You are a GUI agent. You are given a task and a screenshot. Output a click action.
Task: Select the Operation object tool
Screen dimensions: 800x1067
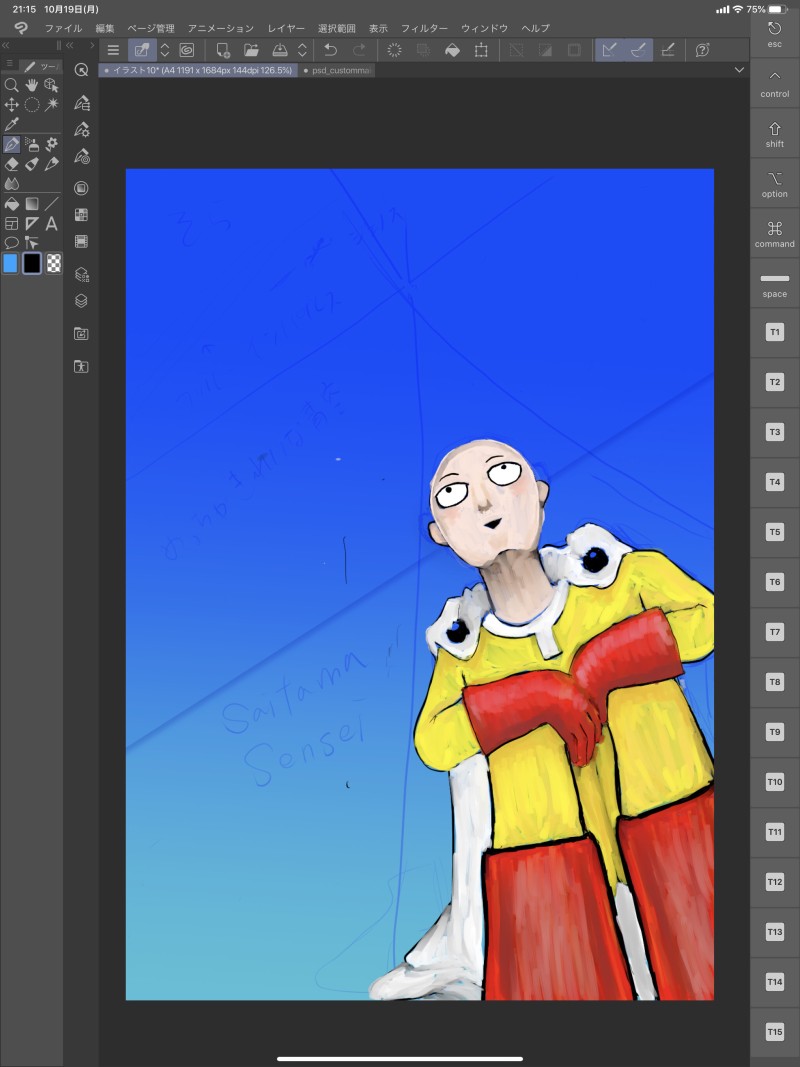coord(51,85)
